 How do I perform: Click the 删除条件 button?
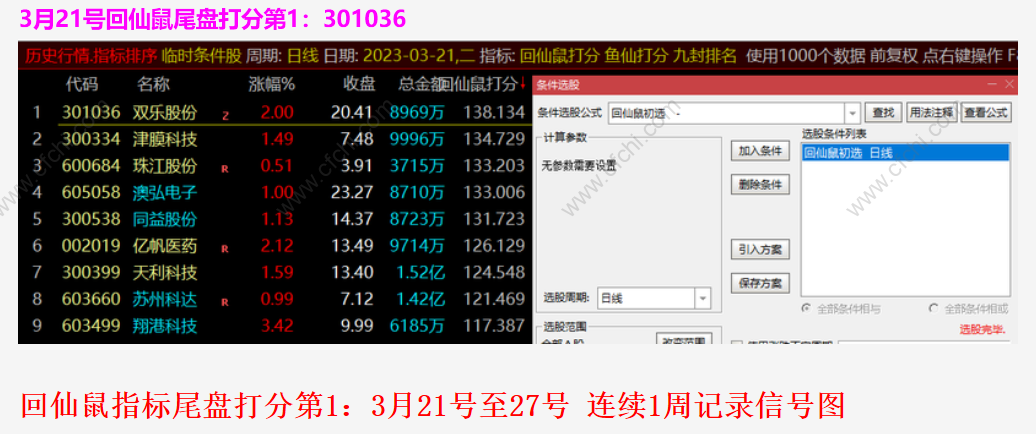pos(760,185)
